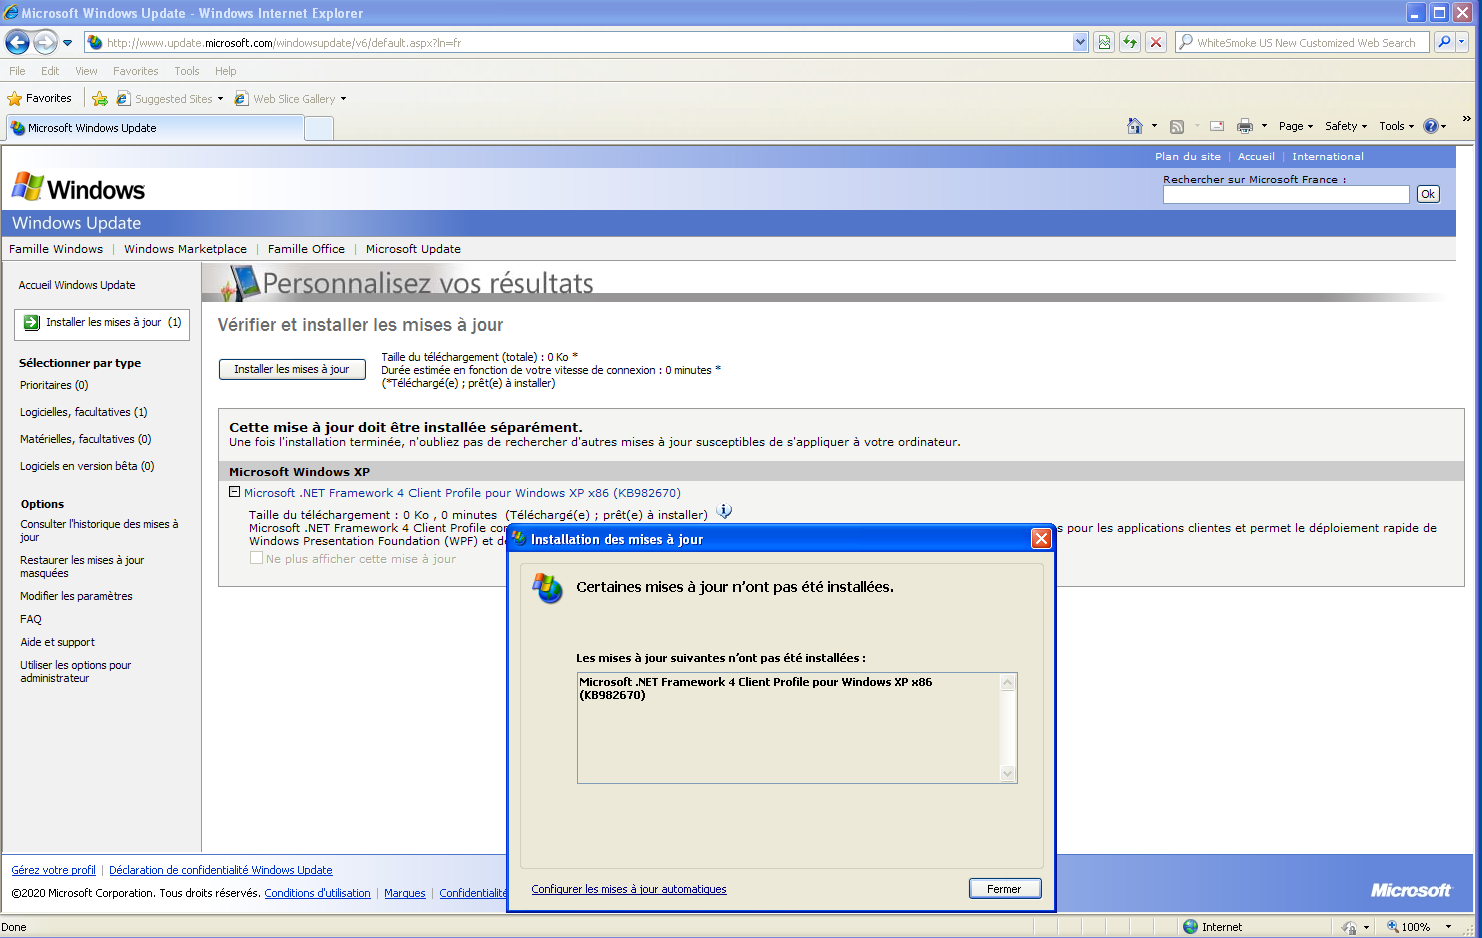Viewport: 1482px width, 938px height.
Task: Click the Fermer button
Action: [x=1005, y=889]
